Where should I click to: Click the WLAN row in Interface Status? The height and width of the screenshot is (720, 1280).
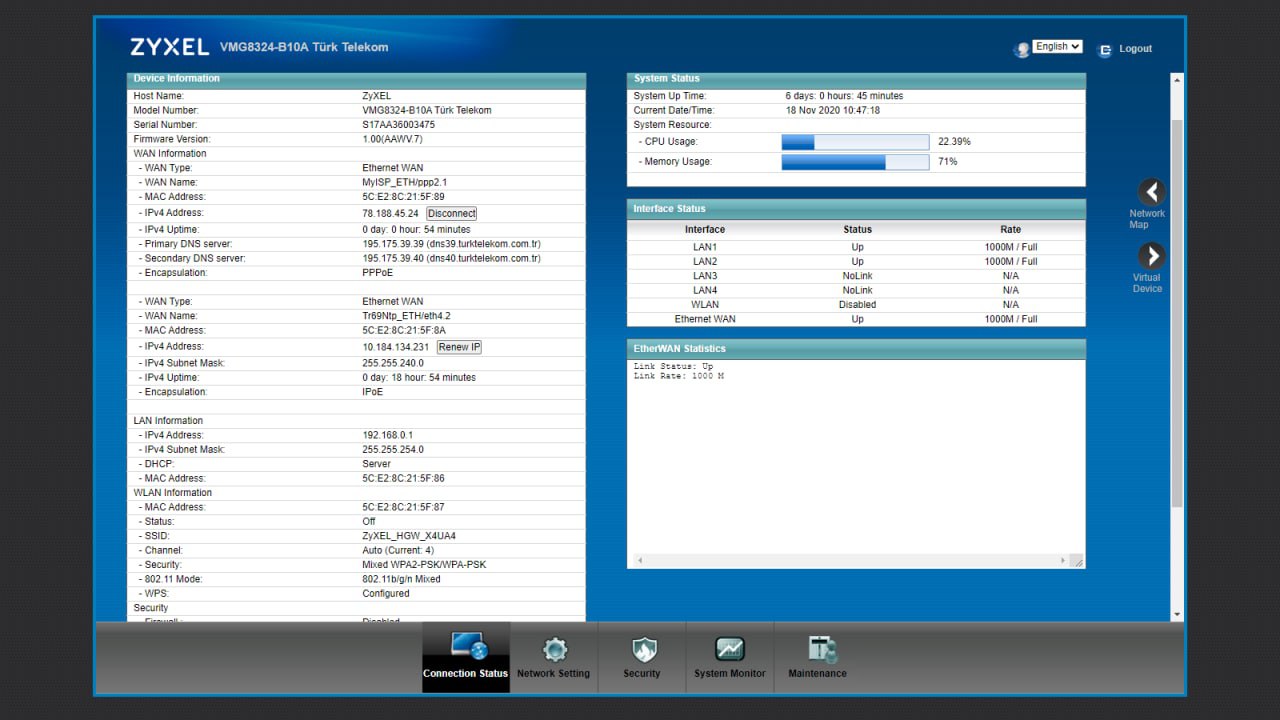[x=856, y=305]
